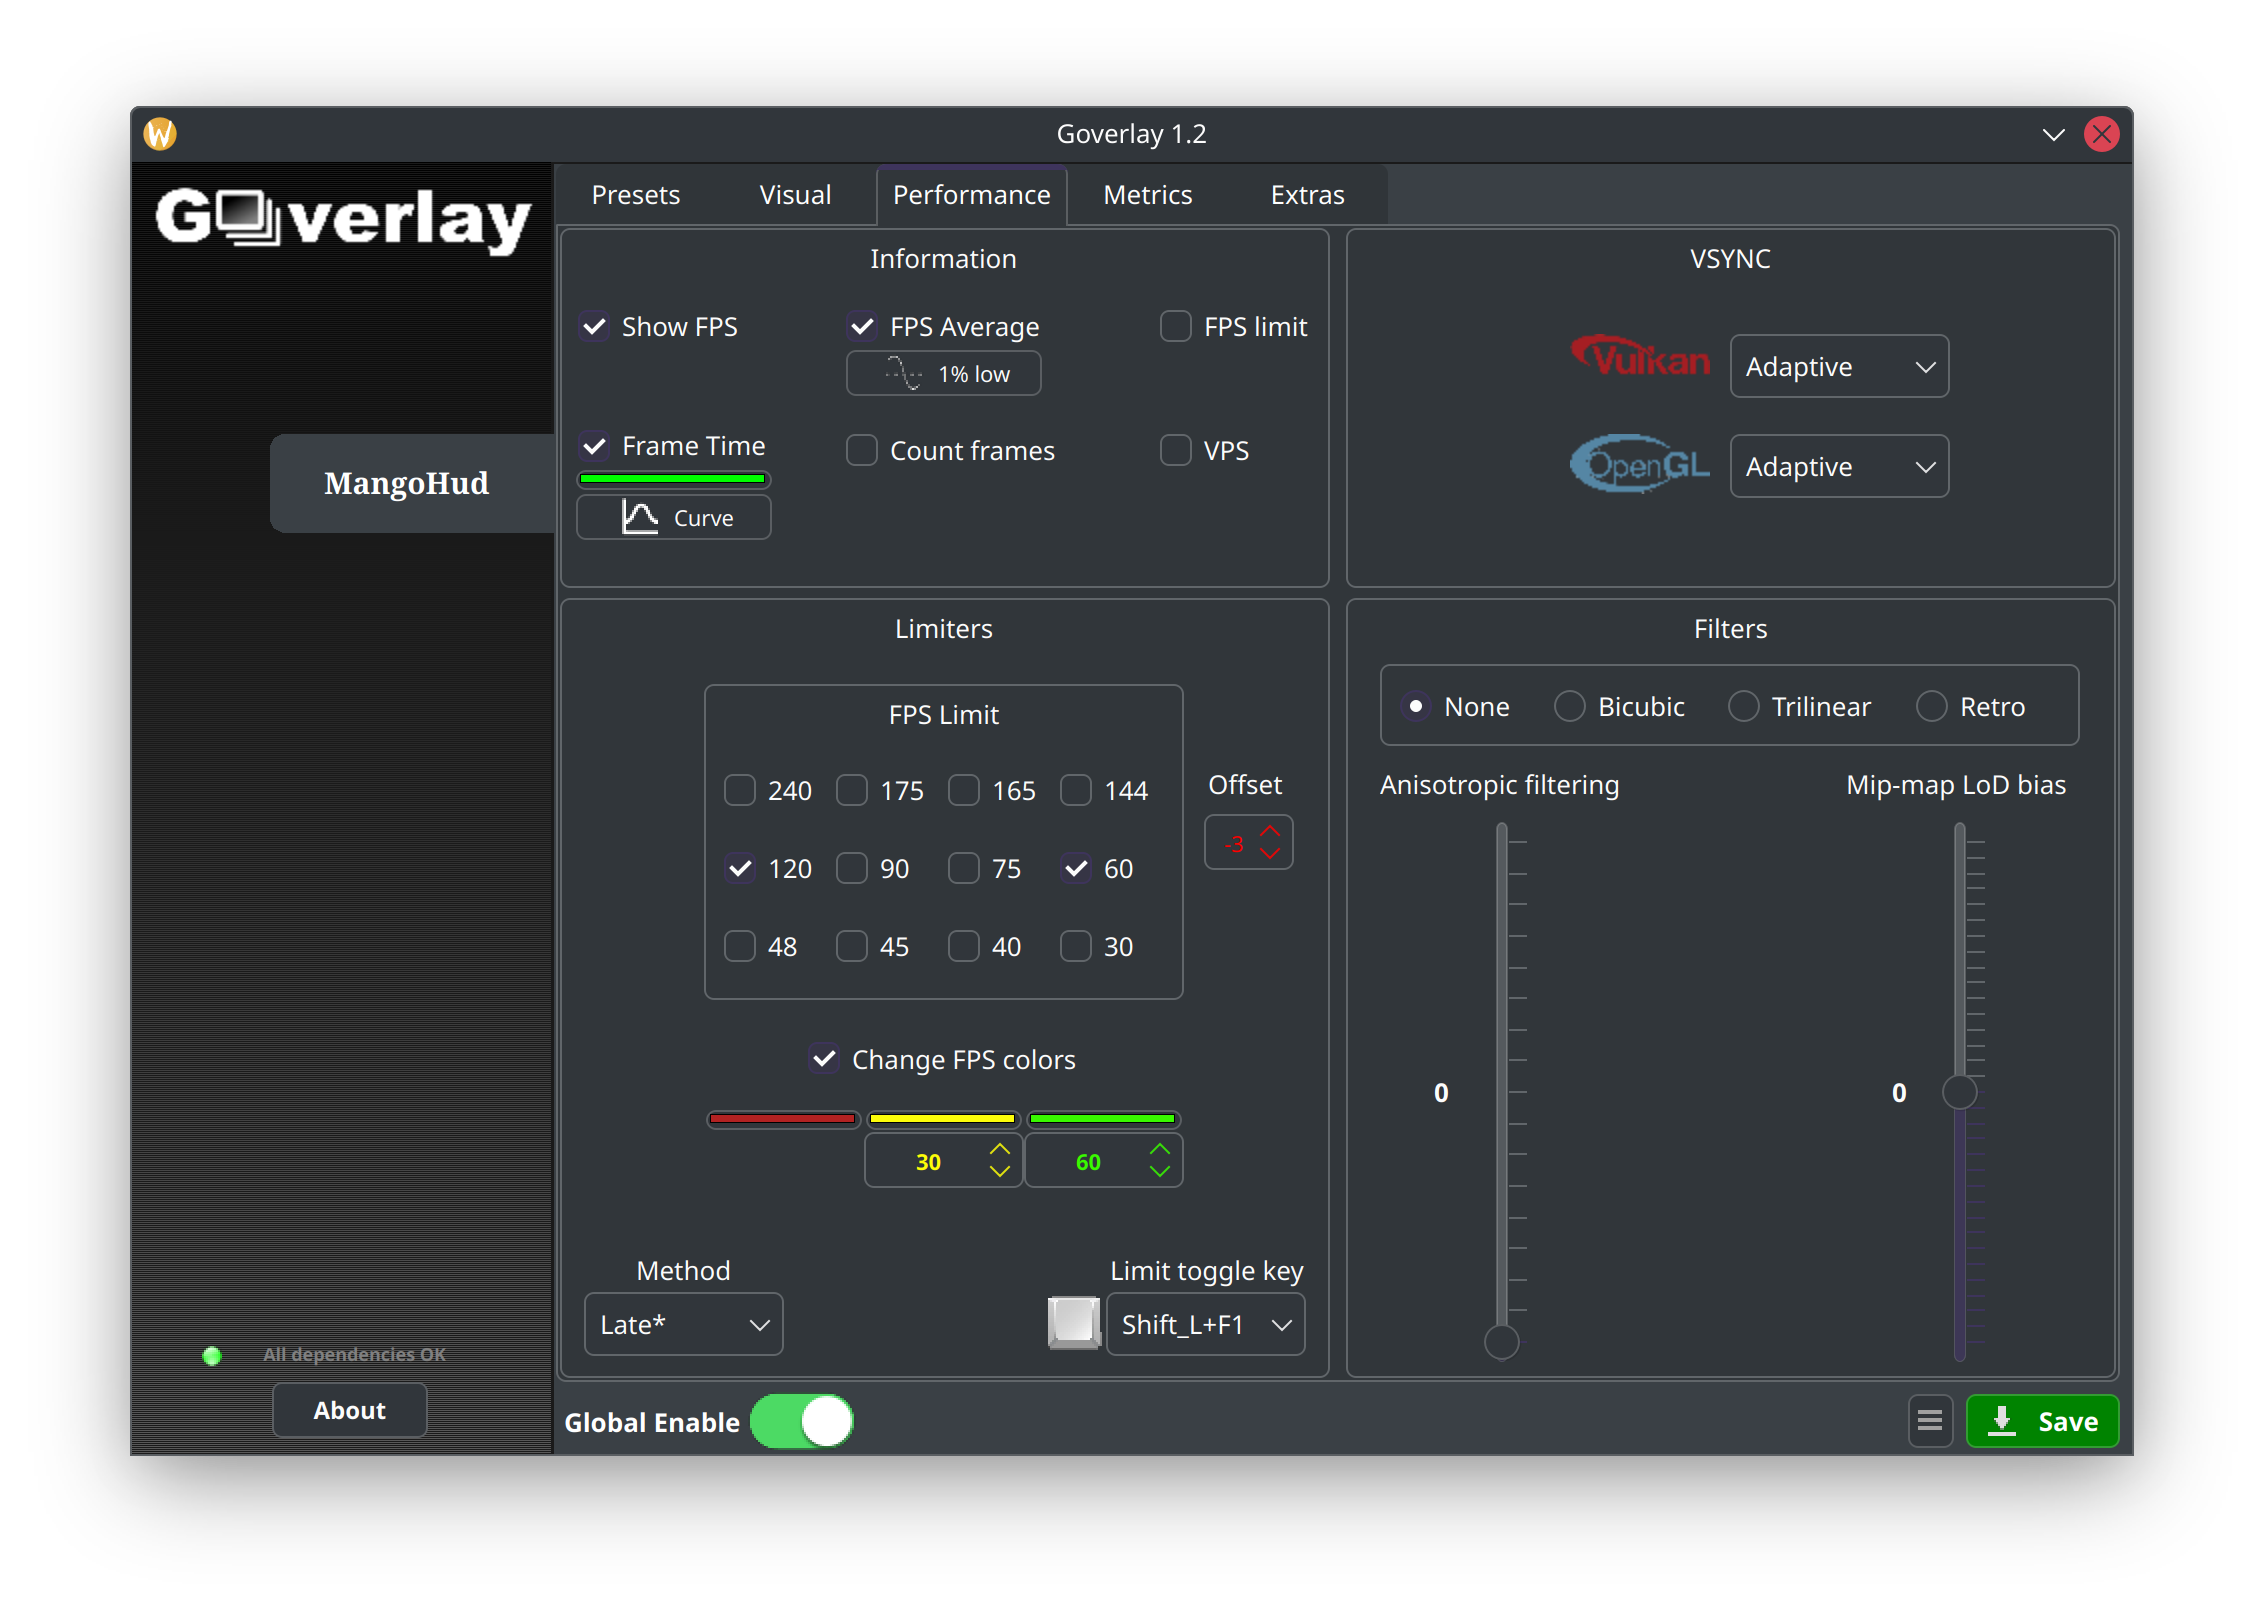Close the Goverlay window
Screen dimensions: 2266x1612
click(2101, 134)
